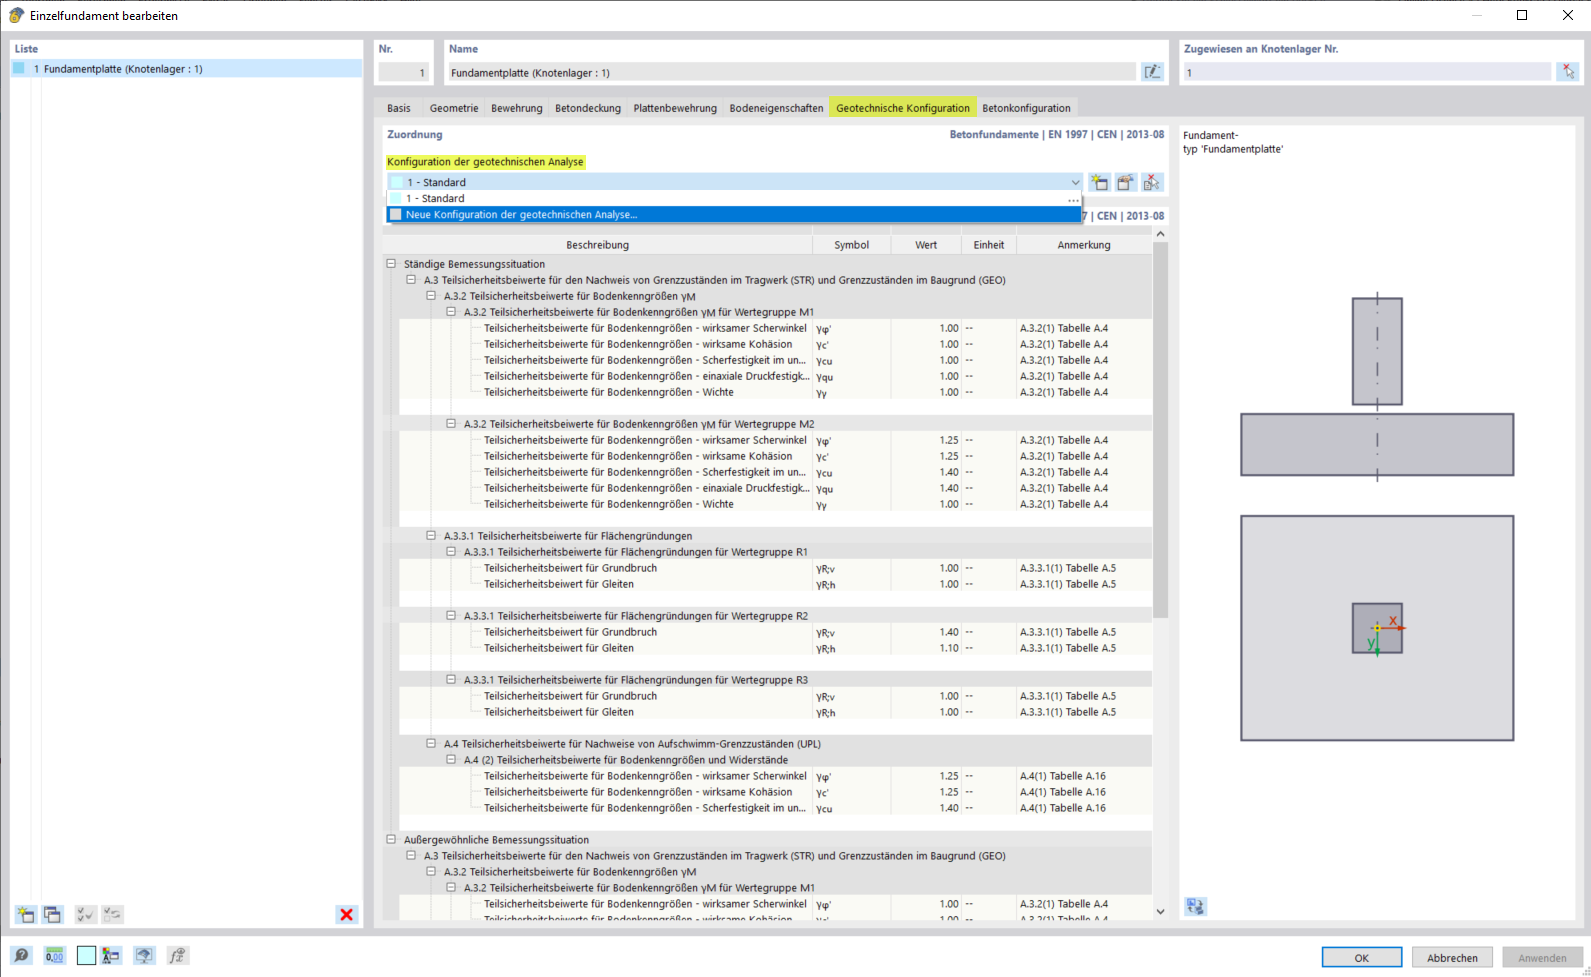Viewport: 1591px width, 977px height.
Task: Edit the geotechnical configuration icon
Action: [1125, 182]
